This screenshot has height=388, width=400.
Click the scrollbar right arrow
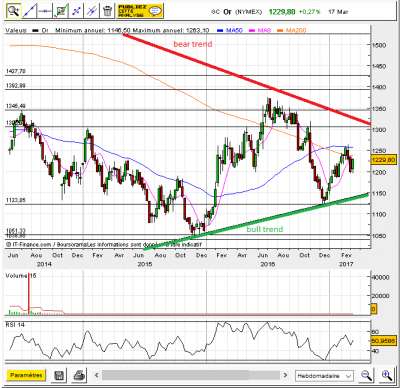click(285, 375)
